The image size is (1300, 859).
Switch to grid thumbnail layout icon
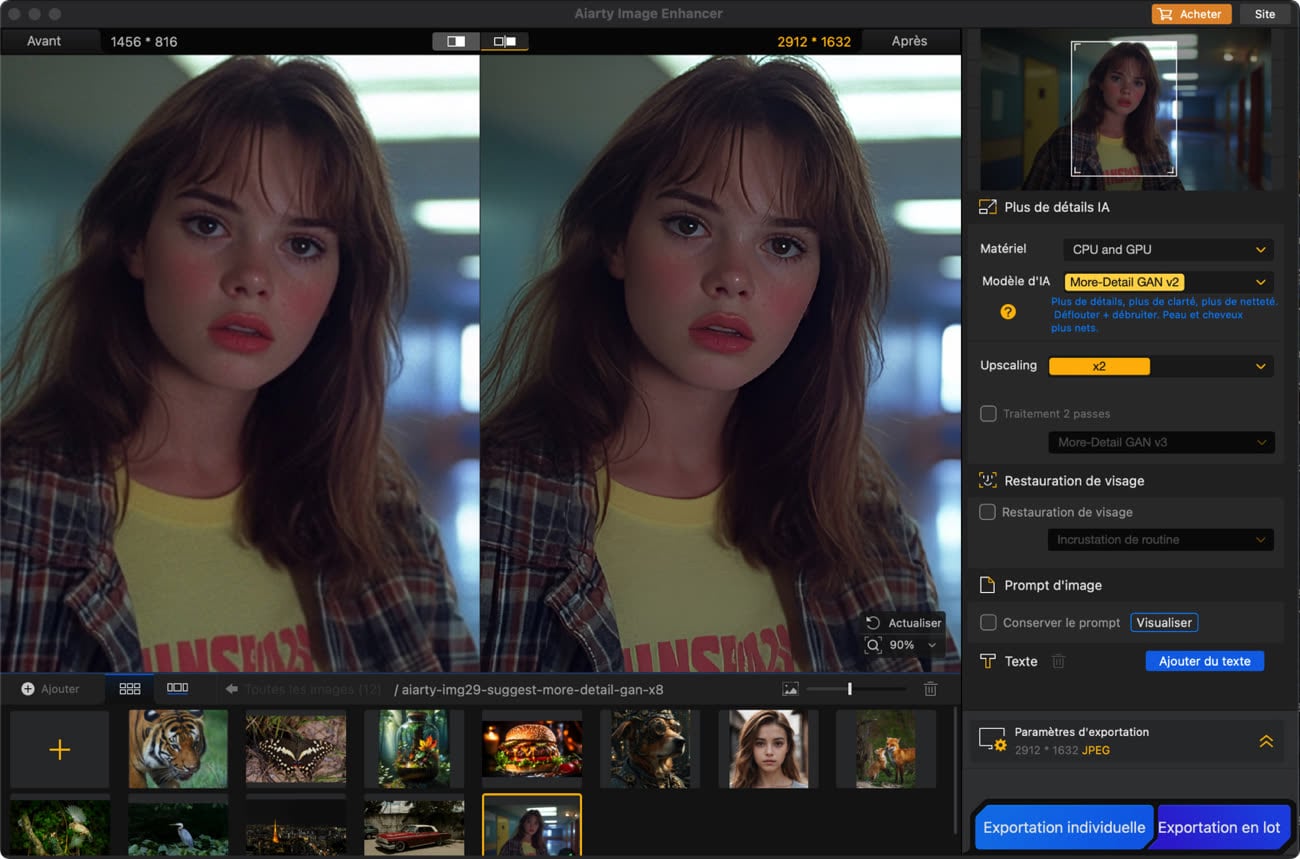[x=130, y=689]
